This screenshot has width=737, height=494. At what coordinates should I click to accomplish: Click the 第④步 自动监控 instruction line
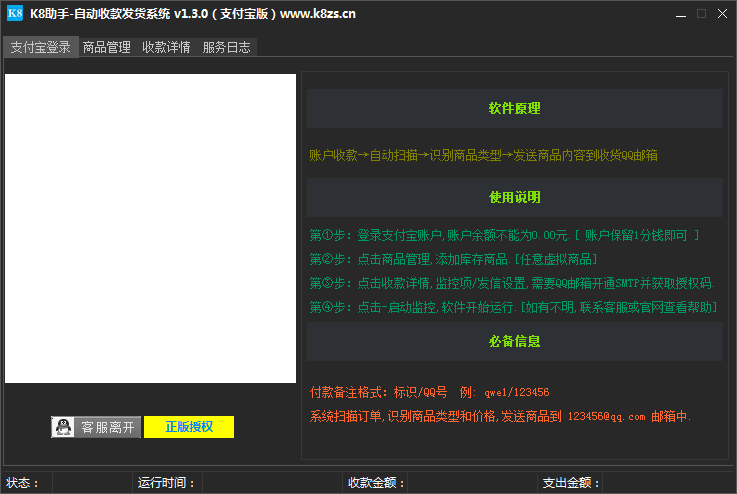click(513, 307)
